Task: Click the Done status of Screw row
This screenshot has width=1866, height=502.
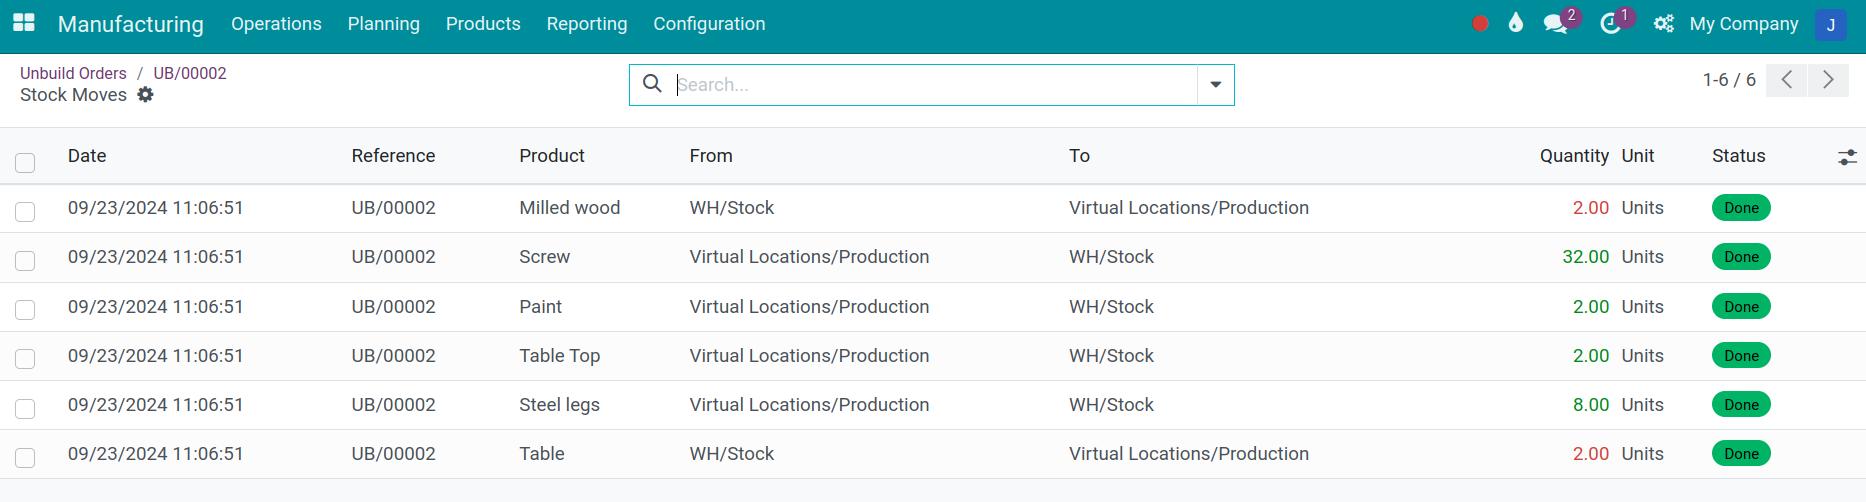Action: tap(1741, 257)
